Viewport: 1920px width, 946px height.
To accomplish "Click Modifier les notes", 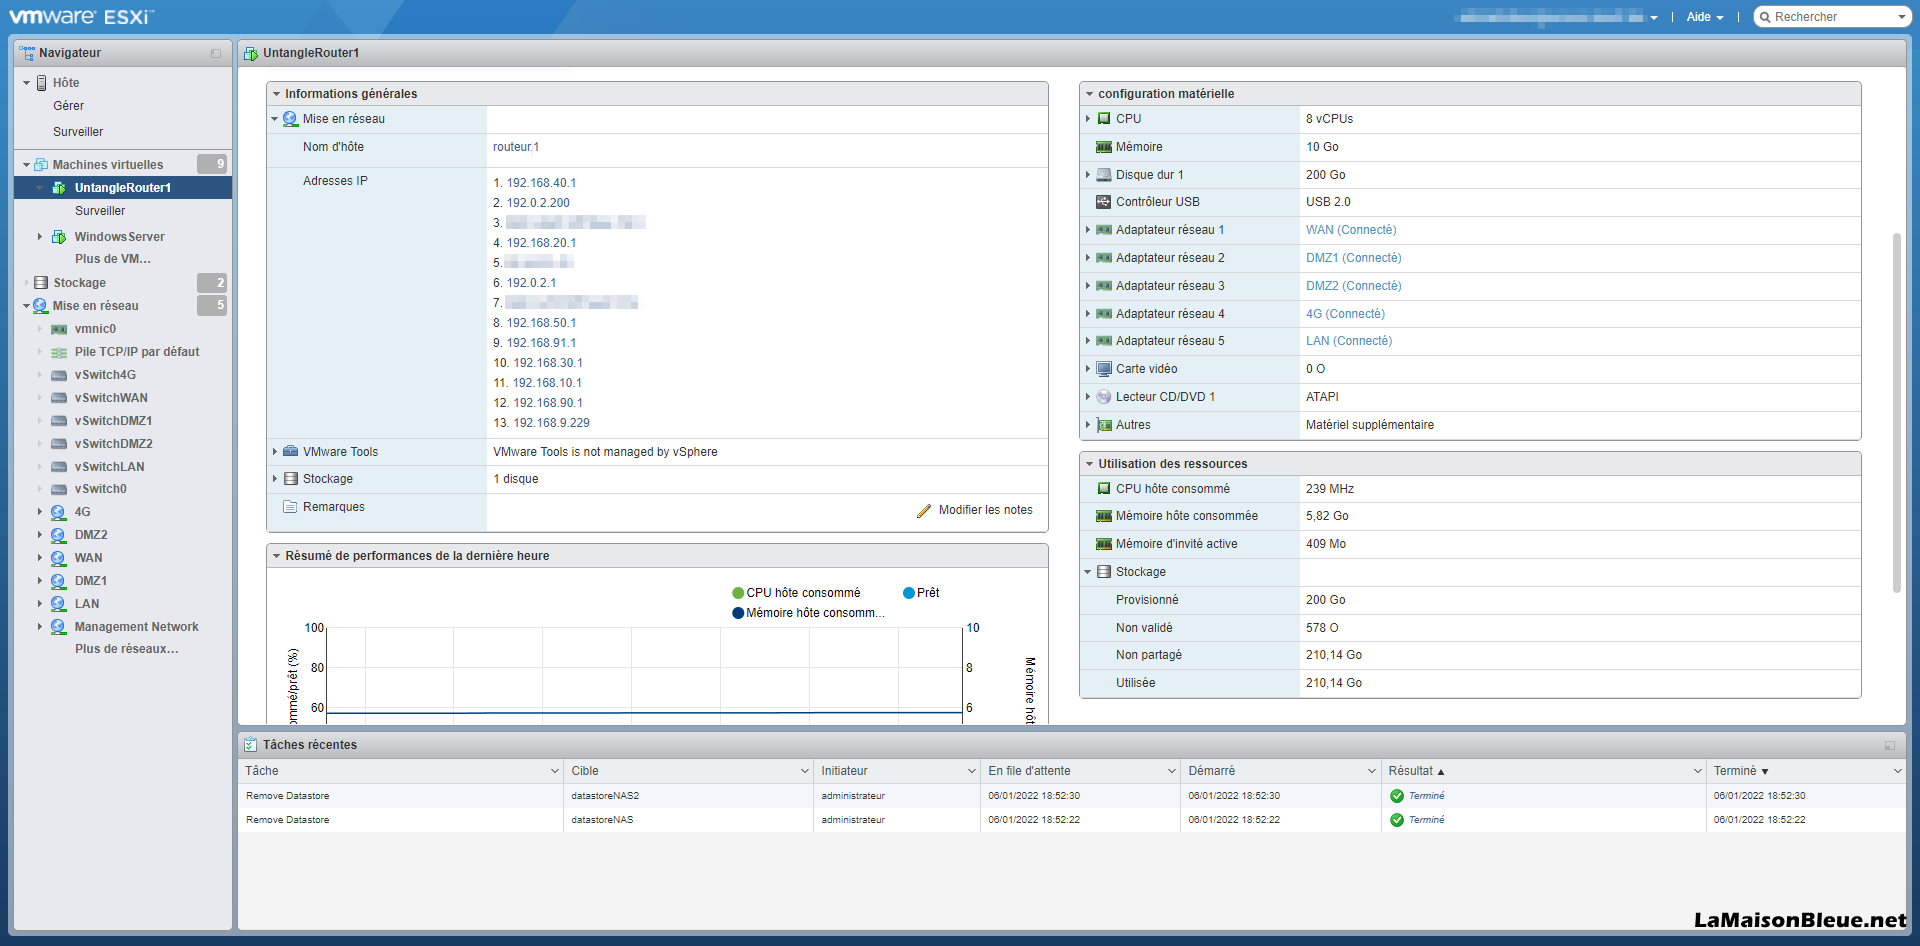I will tap(985, 510).
